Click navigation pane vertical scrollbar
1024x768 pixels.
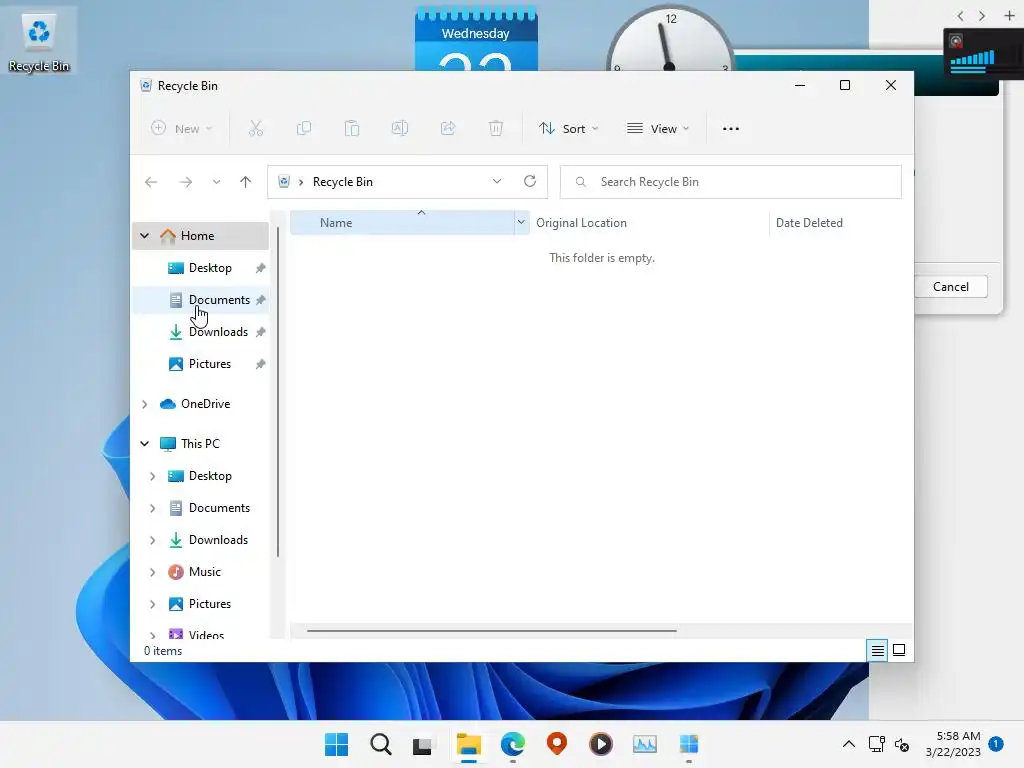click(x=278, y=392)
